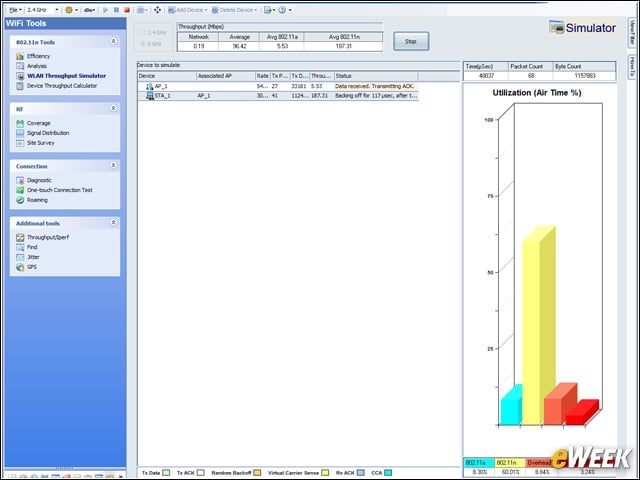Open the Add Device menu
Viewport: 640px width, 480px height.
187,10
